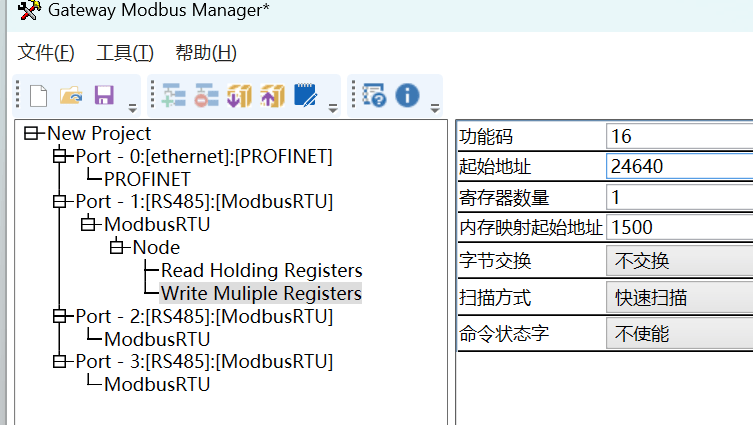Click the remove node tree icon
This screenshot has width=753, height=425.
[x=206, y=95]
